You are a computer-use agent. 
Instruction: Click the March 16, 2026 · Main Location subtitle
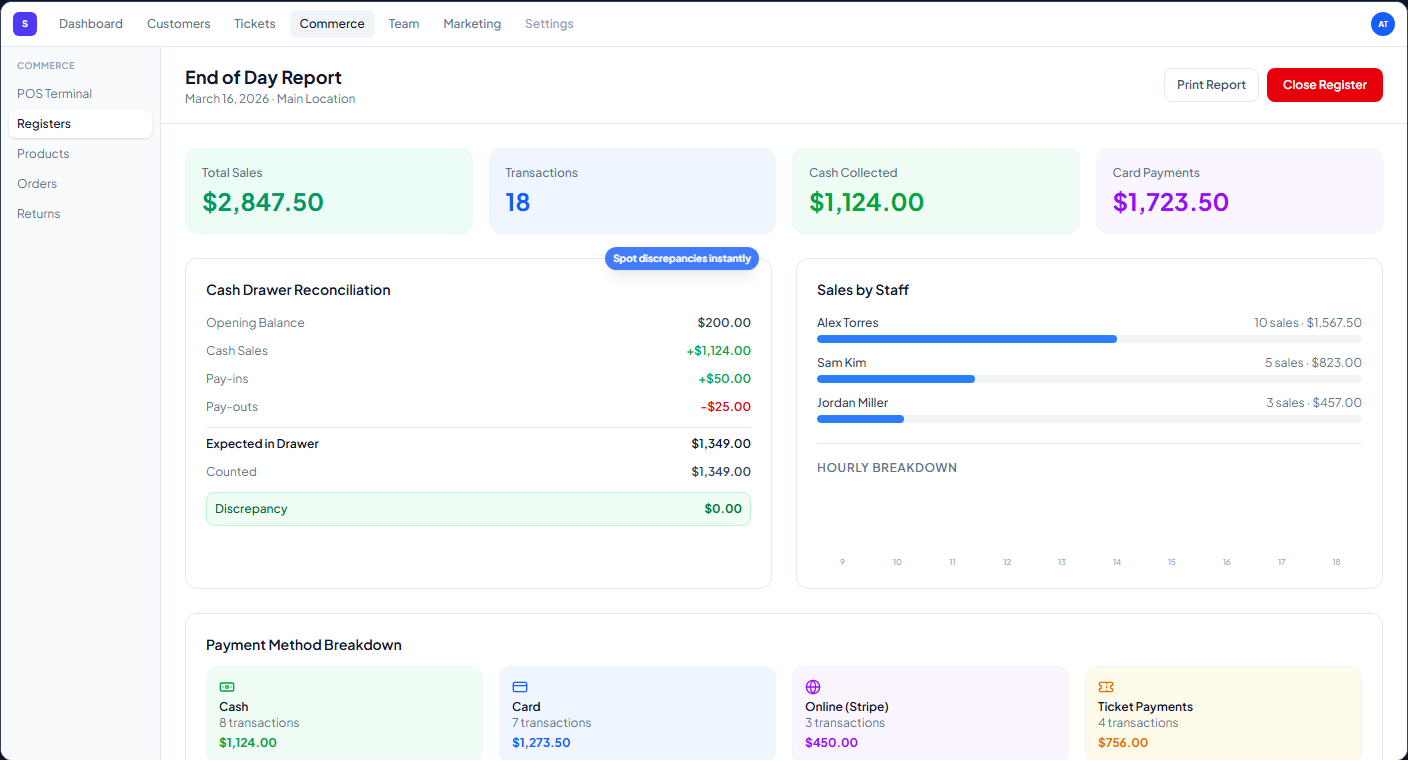coord(270,99)
